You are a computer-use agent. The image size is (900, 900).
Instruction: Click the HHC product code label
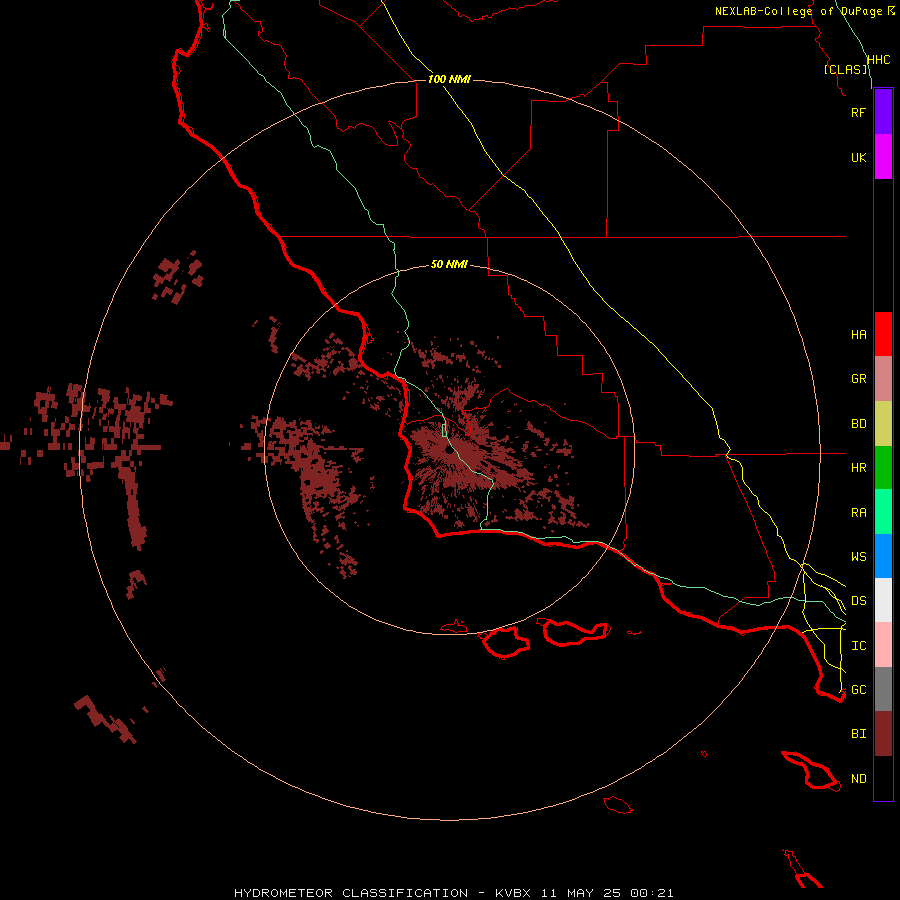coord(878,60)
